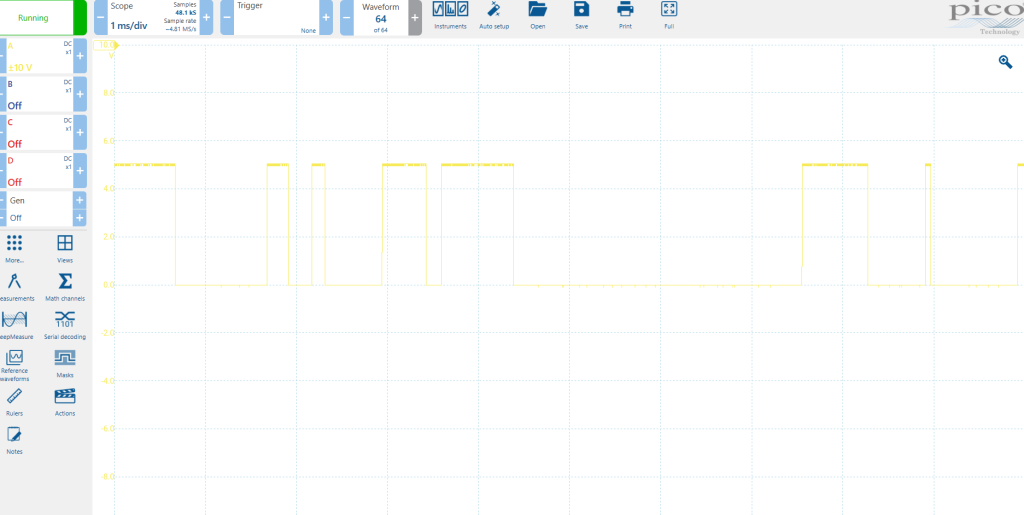Select the Rulers tool

(x=14, y=400)
